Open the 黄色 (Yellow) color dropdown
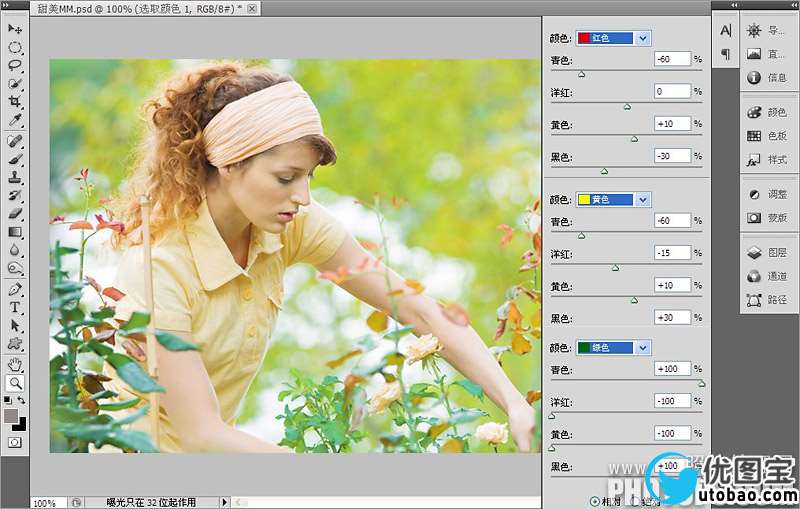Viewport: 800px width, 509px height. [613, 199]
